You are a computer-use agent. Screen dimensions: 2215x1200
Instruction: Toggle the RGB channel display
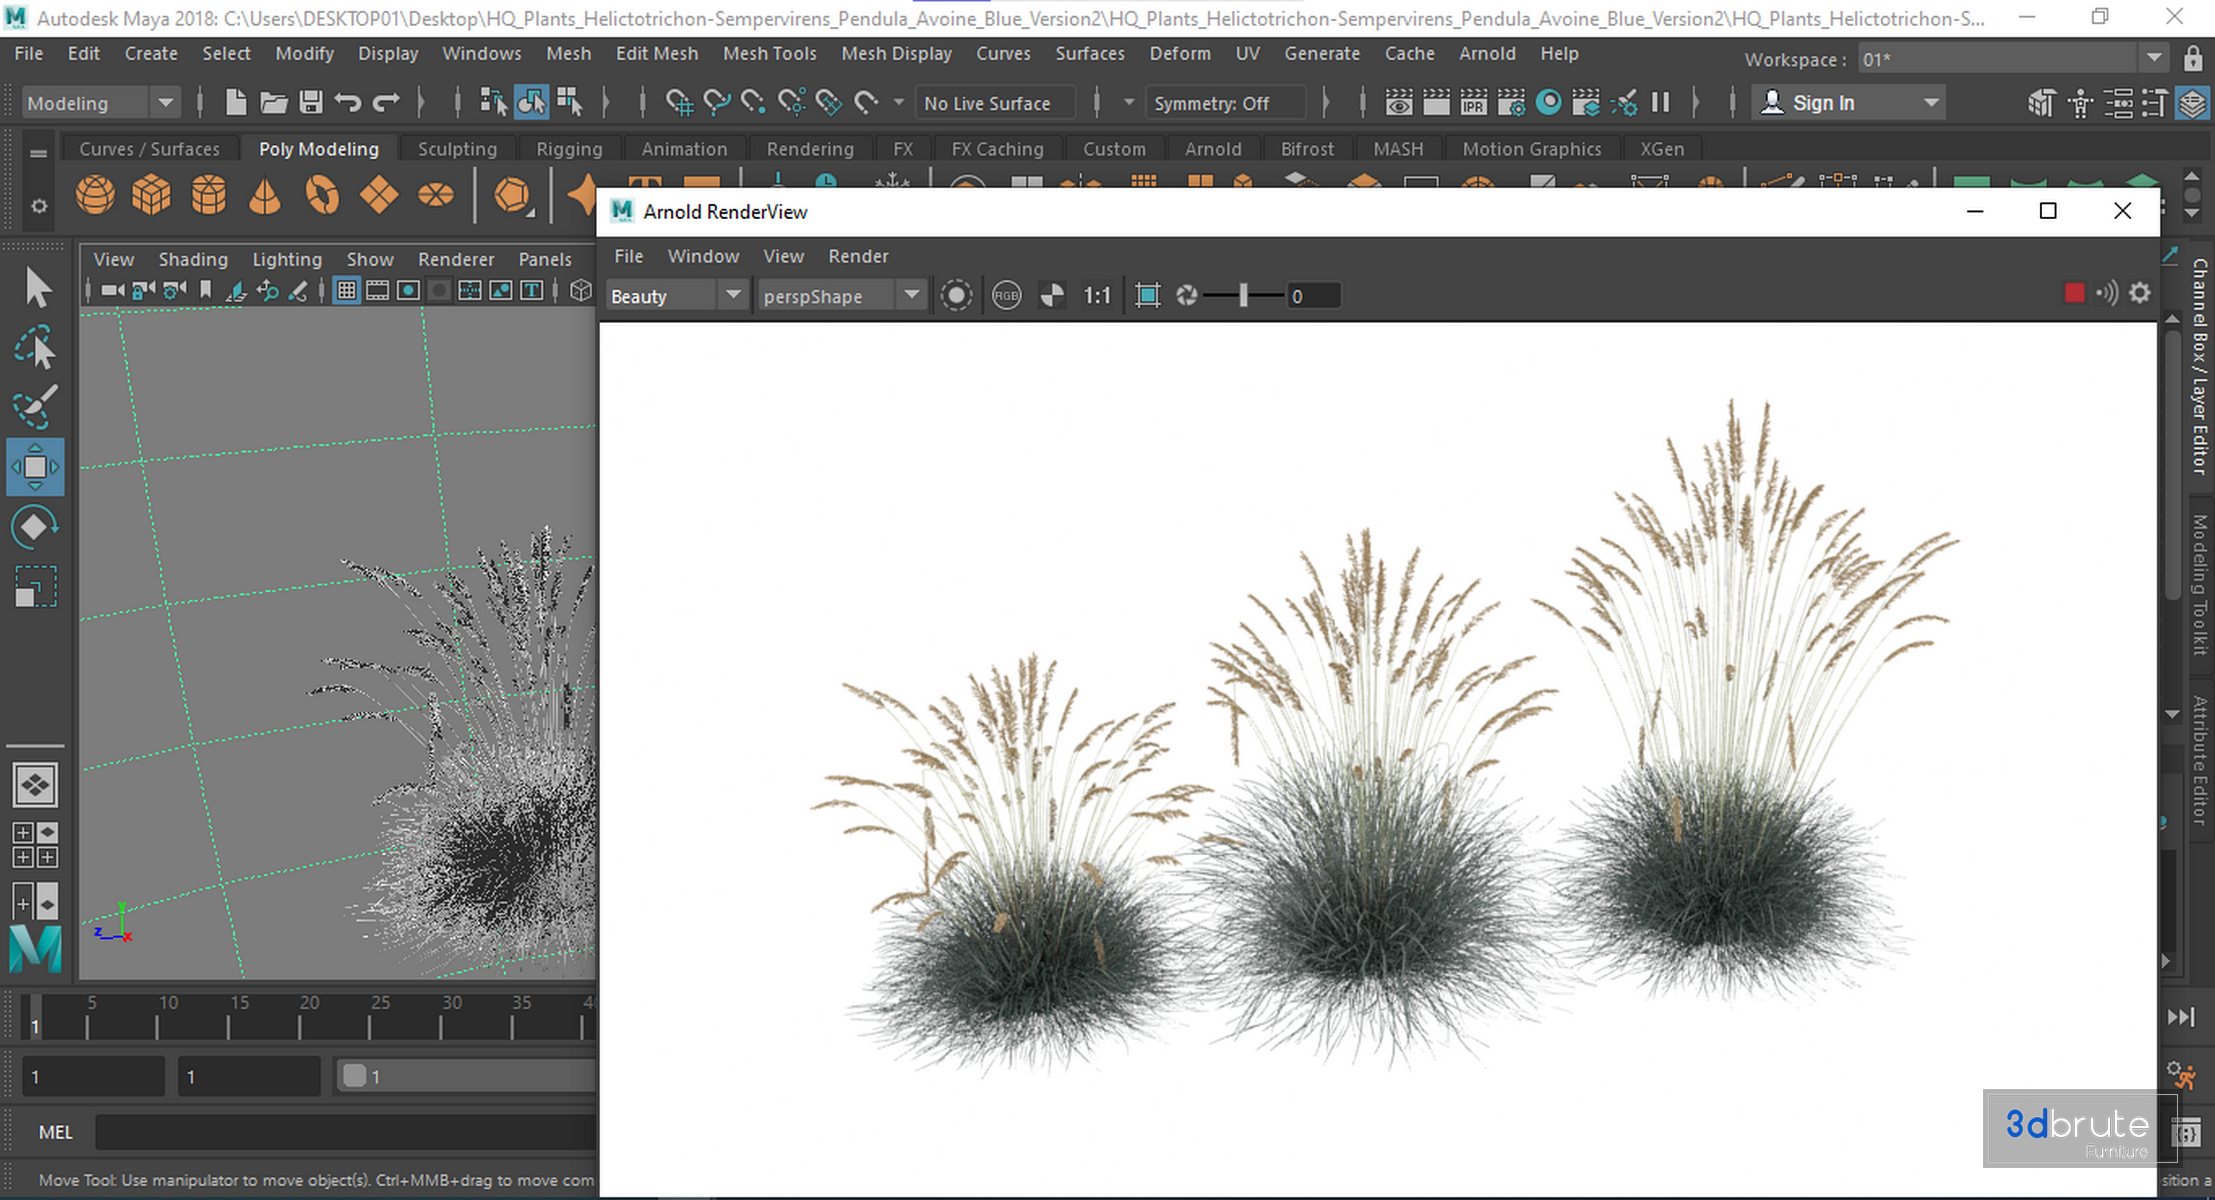(1006, 296)
